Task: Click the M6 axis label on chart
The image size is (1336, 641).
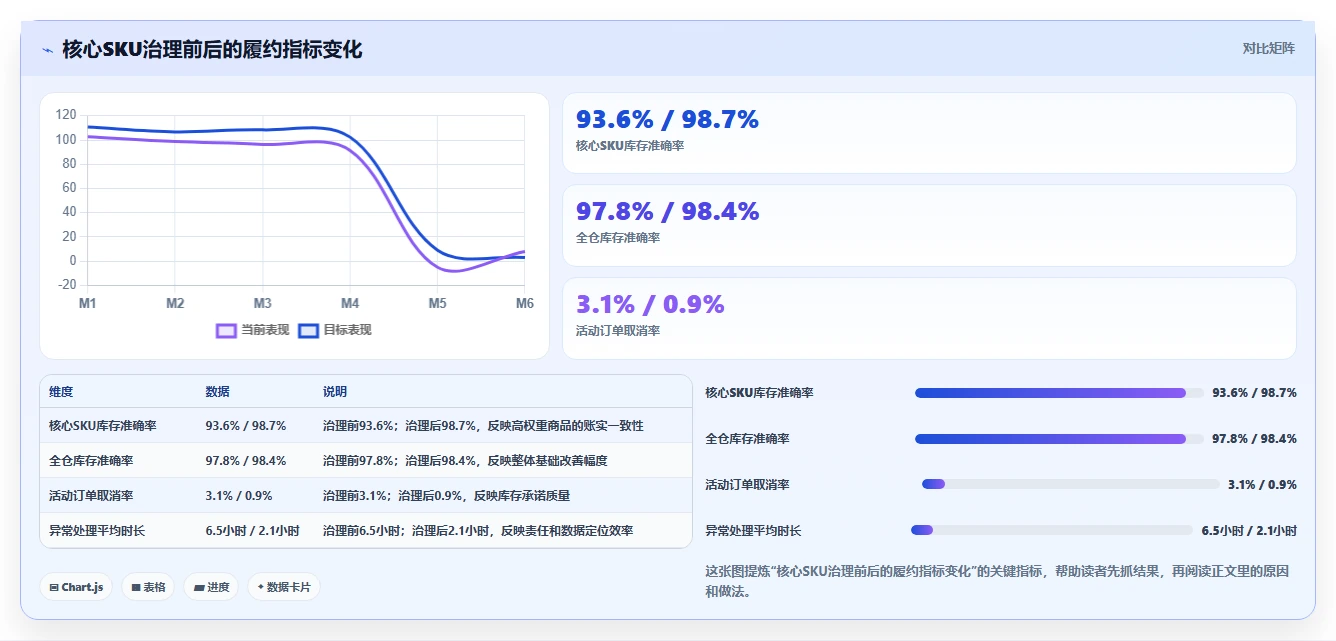Action: coord(524,303)
